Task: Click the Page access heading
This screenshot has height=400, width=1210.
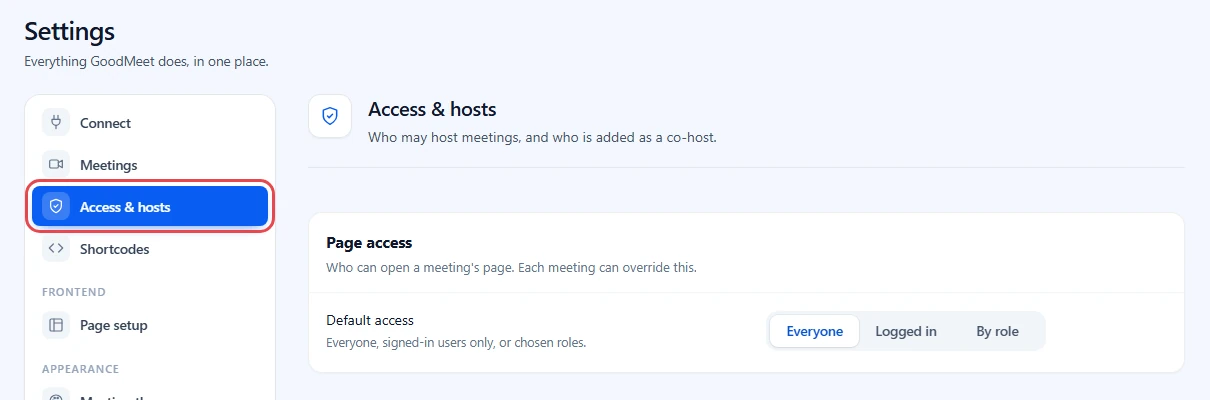Action: click(x=369, y=243)
